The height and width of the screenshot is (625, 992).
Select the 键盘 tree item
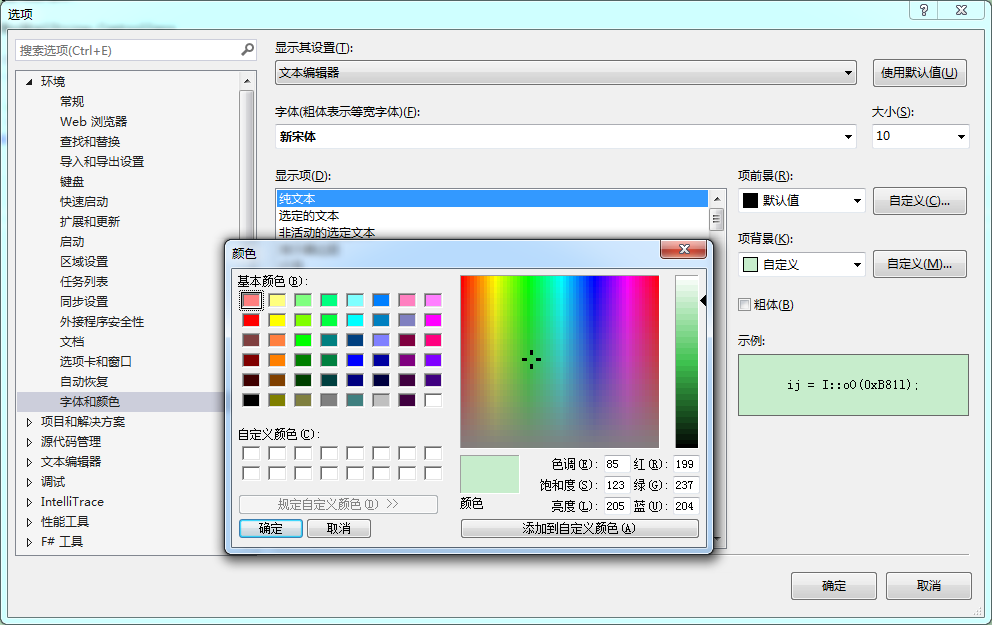[x=70, y=181]
